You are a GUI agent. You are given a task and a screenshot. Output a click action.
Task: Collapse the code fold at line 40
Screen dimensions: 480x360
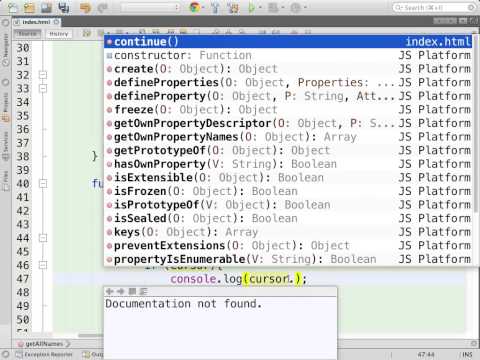pos(43,184)
